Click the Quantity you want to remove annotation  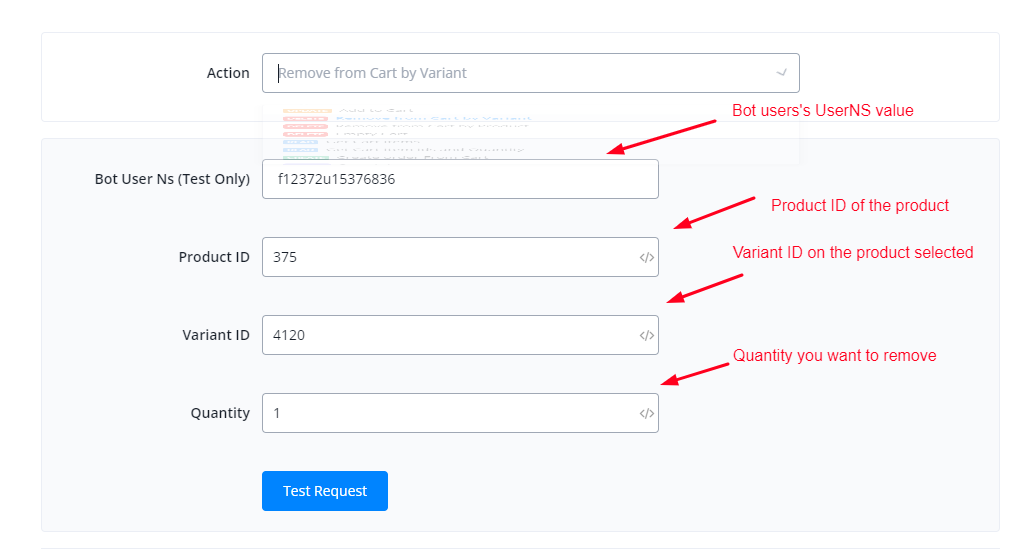(834, 355)
